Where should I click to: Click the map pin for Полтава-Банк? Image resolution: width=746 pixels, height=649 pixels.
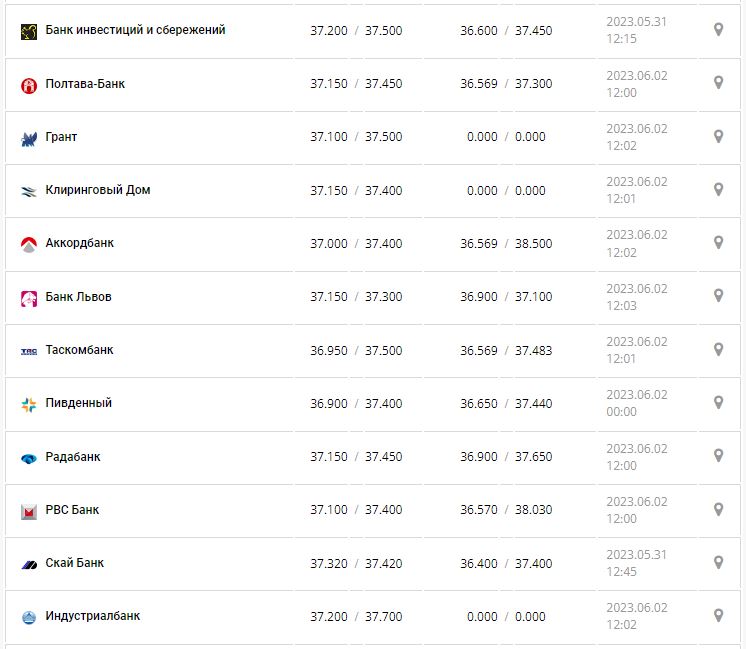tap(718, 83)
